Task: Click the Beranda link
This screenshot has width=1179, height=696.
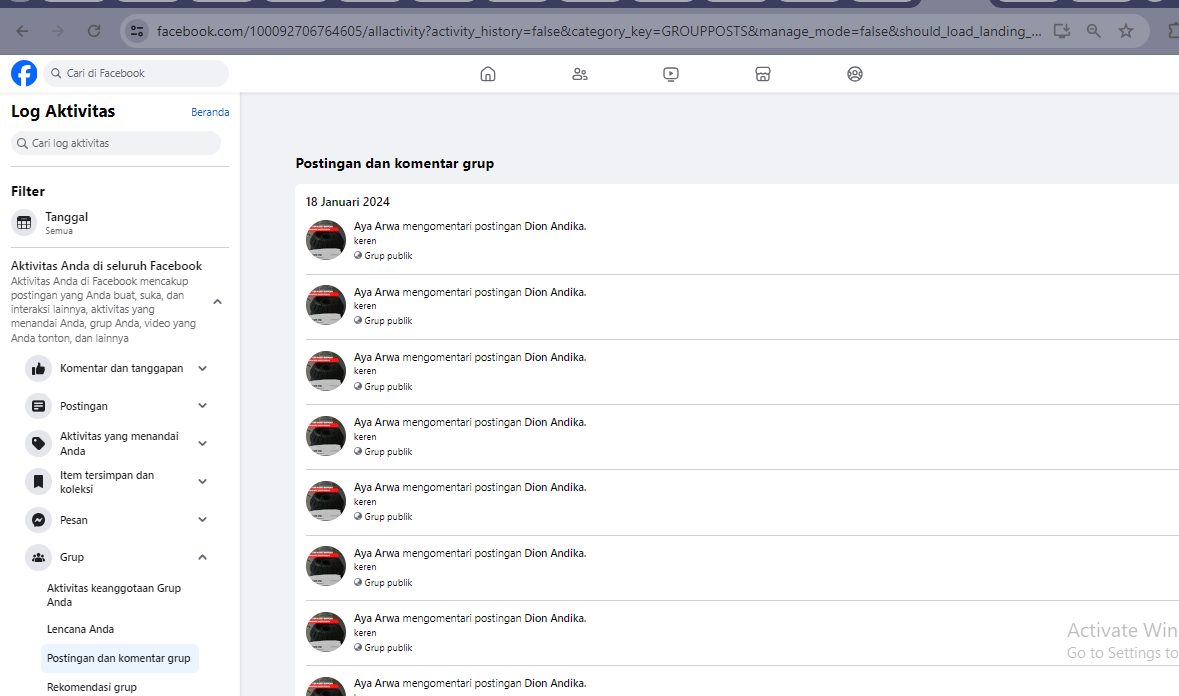Action: pyautogui.click(x=210, y=112)
